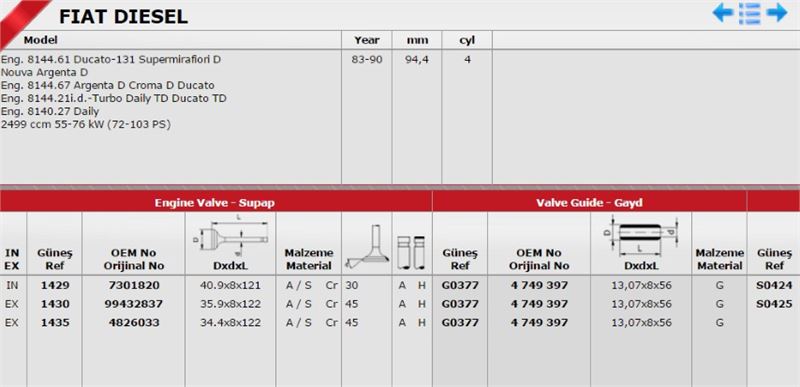Select the Engine Valve - Supap header
This screenshot has height=387, width=800.
tap(215, 202)
